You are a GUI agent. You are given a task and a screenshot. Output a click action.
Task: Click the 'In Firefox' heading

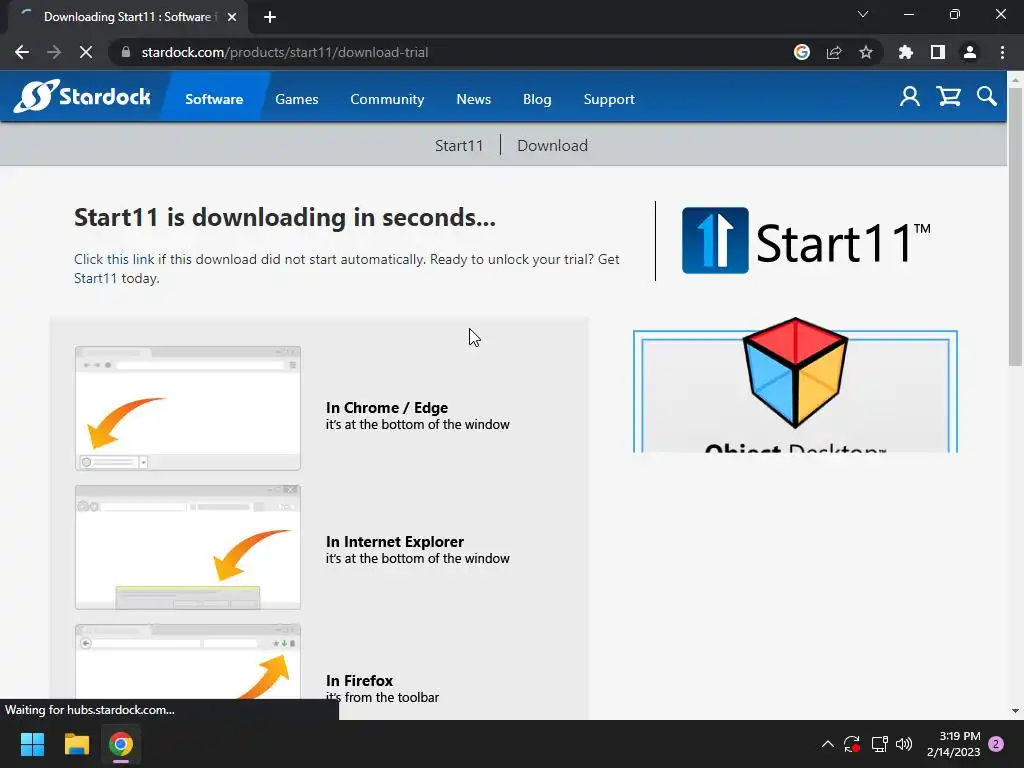point(359,680)
